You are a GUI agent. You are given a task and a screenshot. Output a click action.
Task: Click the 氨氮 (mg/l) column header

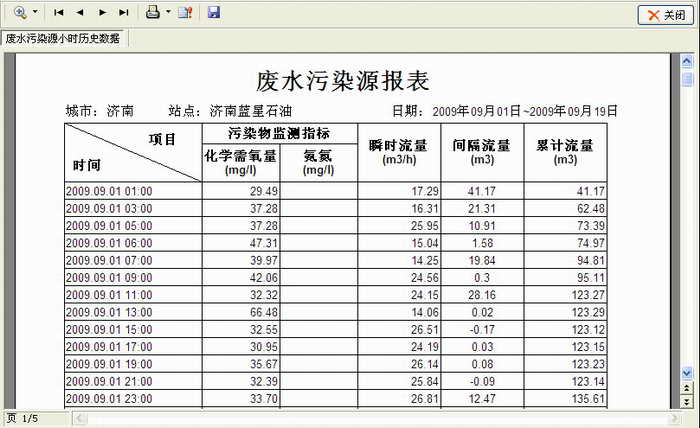coord(318,162)
